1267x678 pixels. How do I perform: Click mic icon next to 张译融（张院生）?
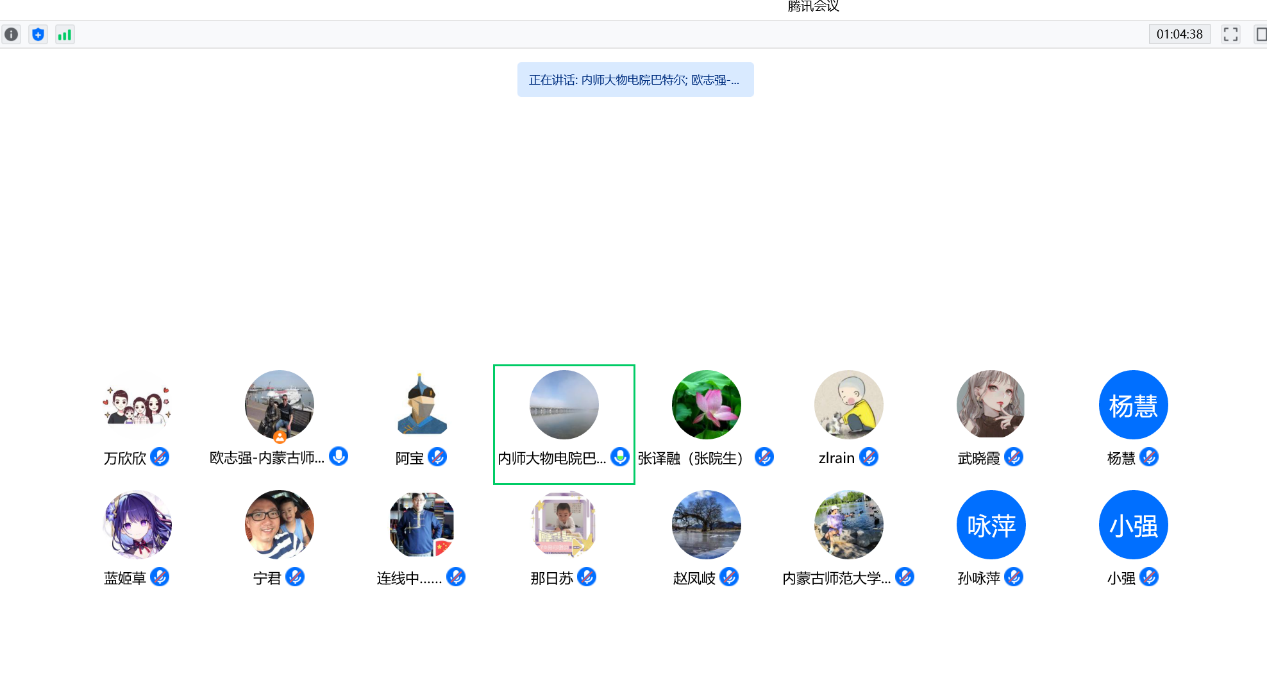pos(764,457)
